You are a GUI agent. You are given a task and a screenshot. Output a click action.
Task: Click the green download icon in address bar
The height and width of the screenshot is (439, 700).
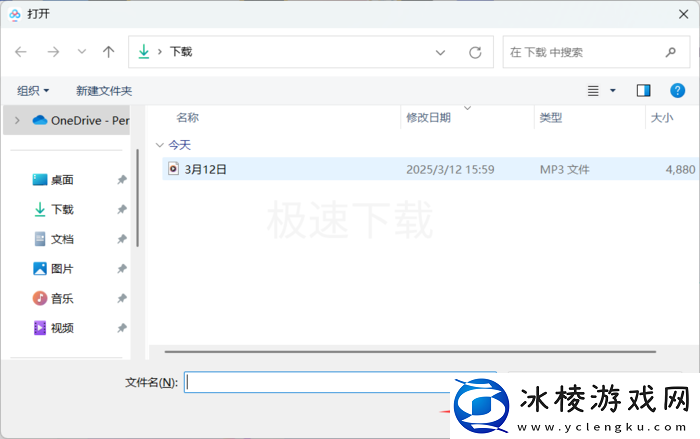click(x=144, y=52)
